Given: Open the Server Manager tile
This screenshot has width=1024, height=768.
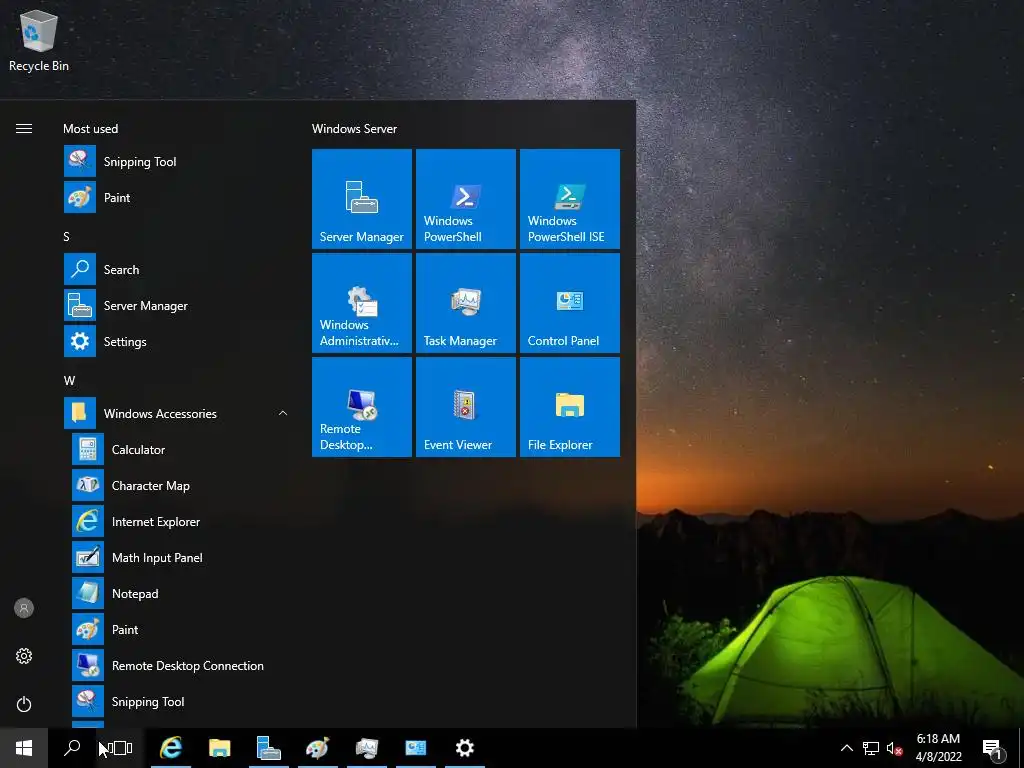Looking at the screenshot, I should tap(362, 199).
